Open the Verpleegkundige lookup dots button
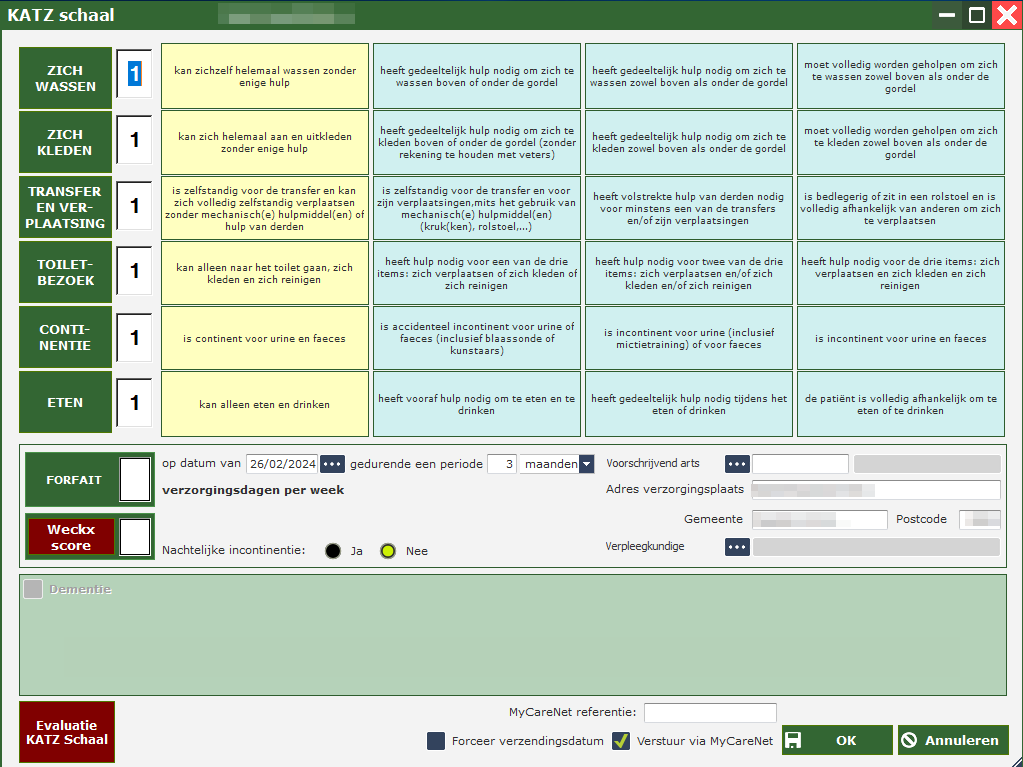 click(x=737, y=547)
